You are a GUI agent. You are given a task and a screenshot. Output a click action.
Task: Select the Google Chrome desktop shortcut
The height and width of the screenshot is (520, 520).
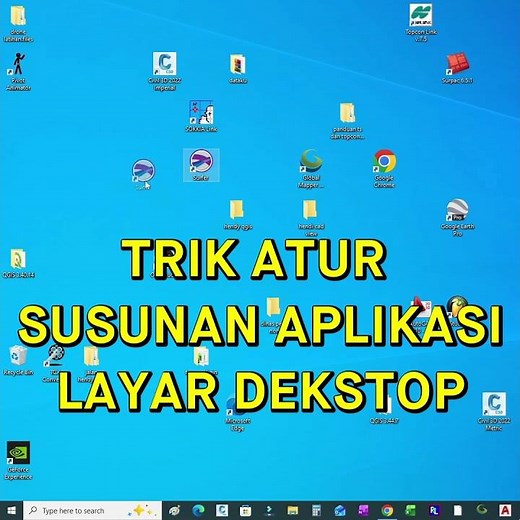click(384, 169)
